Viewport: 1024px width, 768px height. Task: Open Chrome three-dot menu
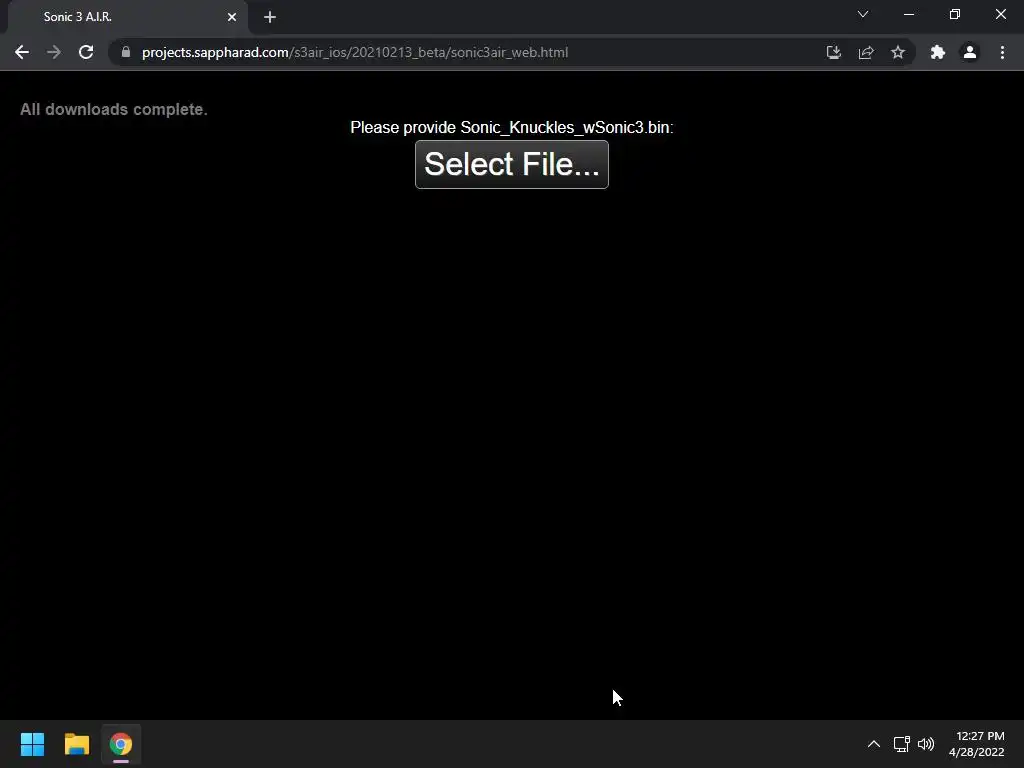click(1002, 52)
